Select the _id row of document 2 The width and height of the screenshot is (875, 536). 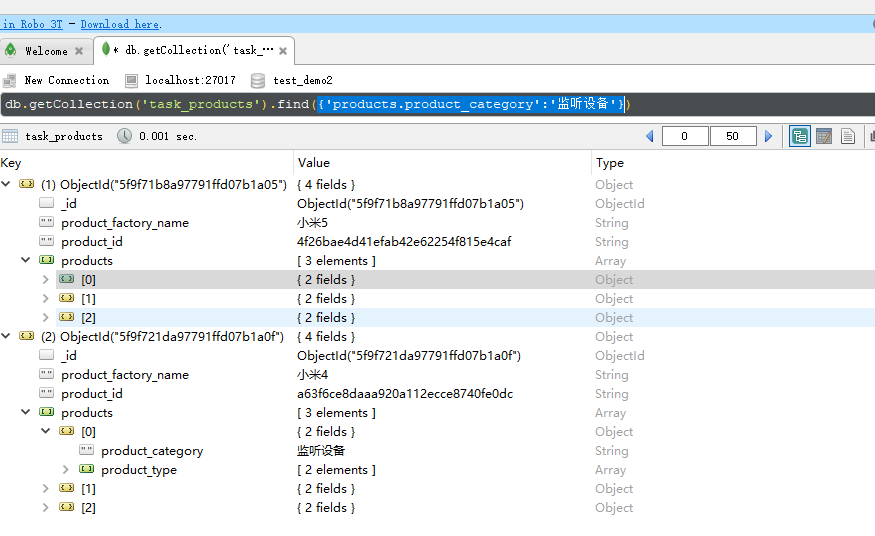click(438, 356)
